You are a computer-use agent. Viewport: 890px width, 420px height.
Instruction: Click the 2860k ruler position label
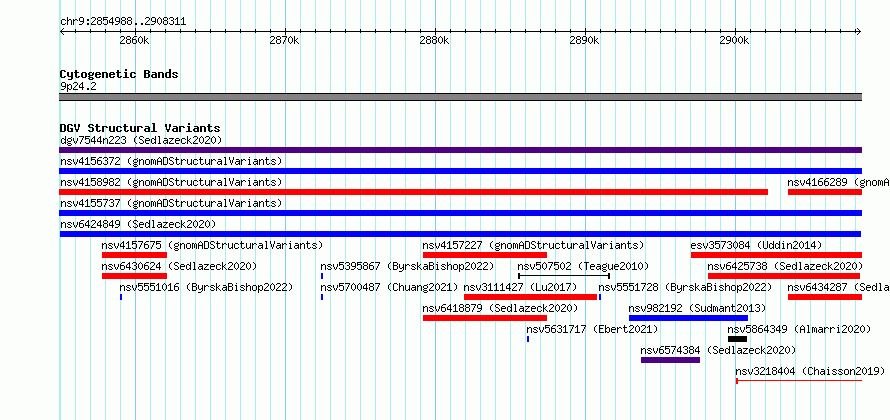(135, 40)
